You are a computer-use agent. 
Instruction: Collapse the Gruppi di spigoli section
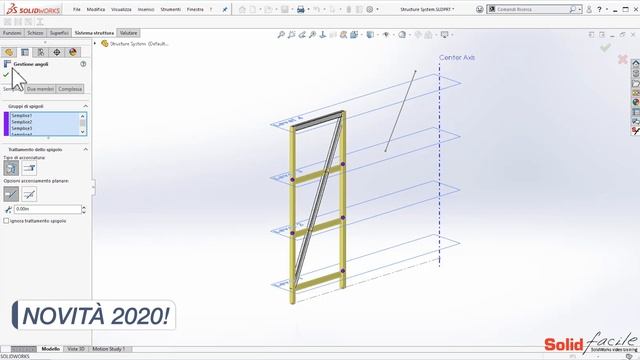pyautogui.click(x=85, y=106)
